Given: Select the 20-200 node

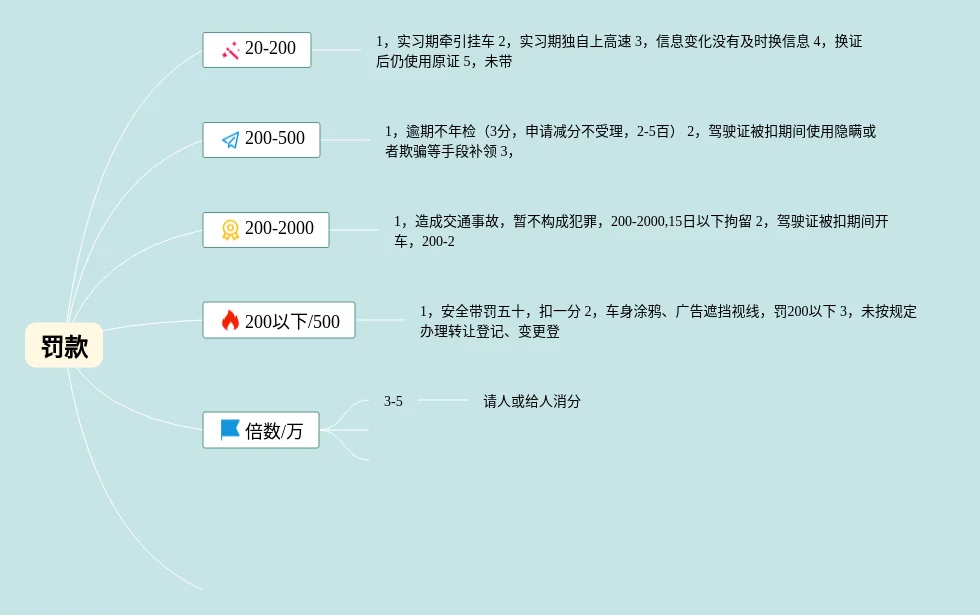Looking at the screenshot, I should point(257,50).
